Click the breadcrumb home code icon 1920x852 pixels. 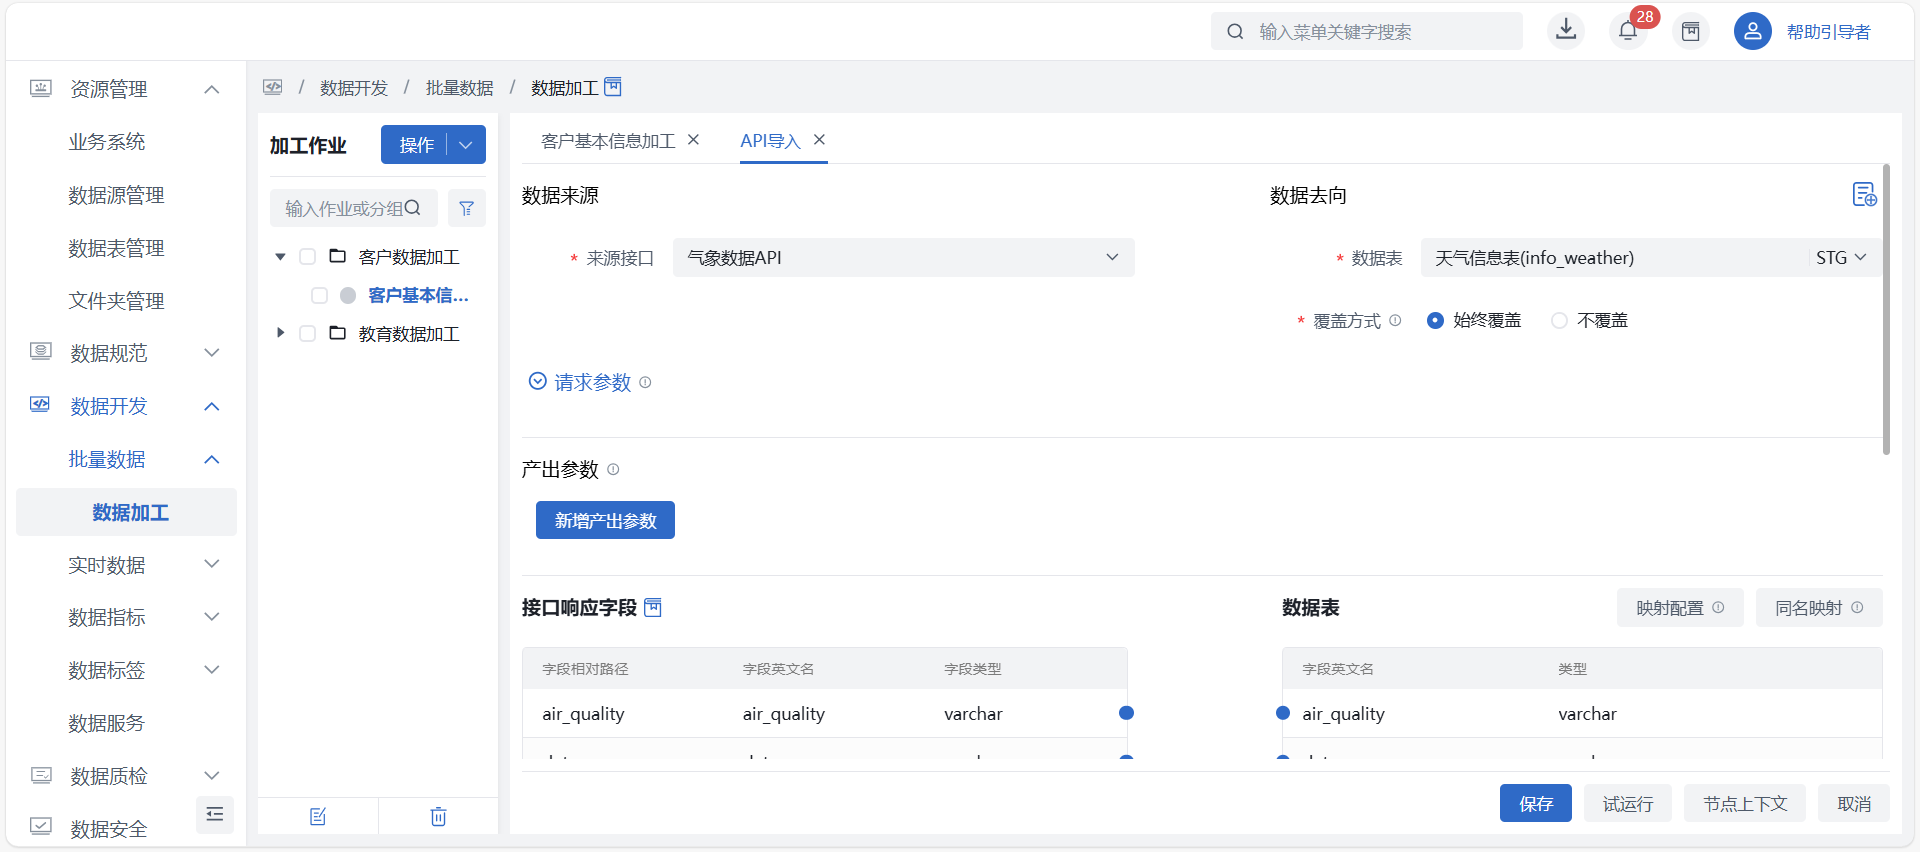coord(273,87)
